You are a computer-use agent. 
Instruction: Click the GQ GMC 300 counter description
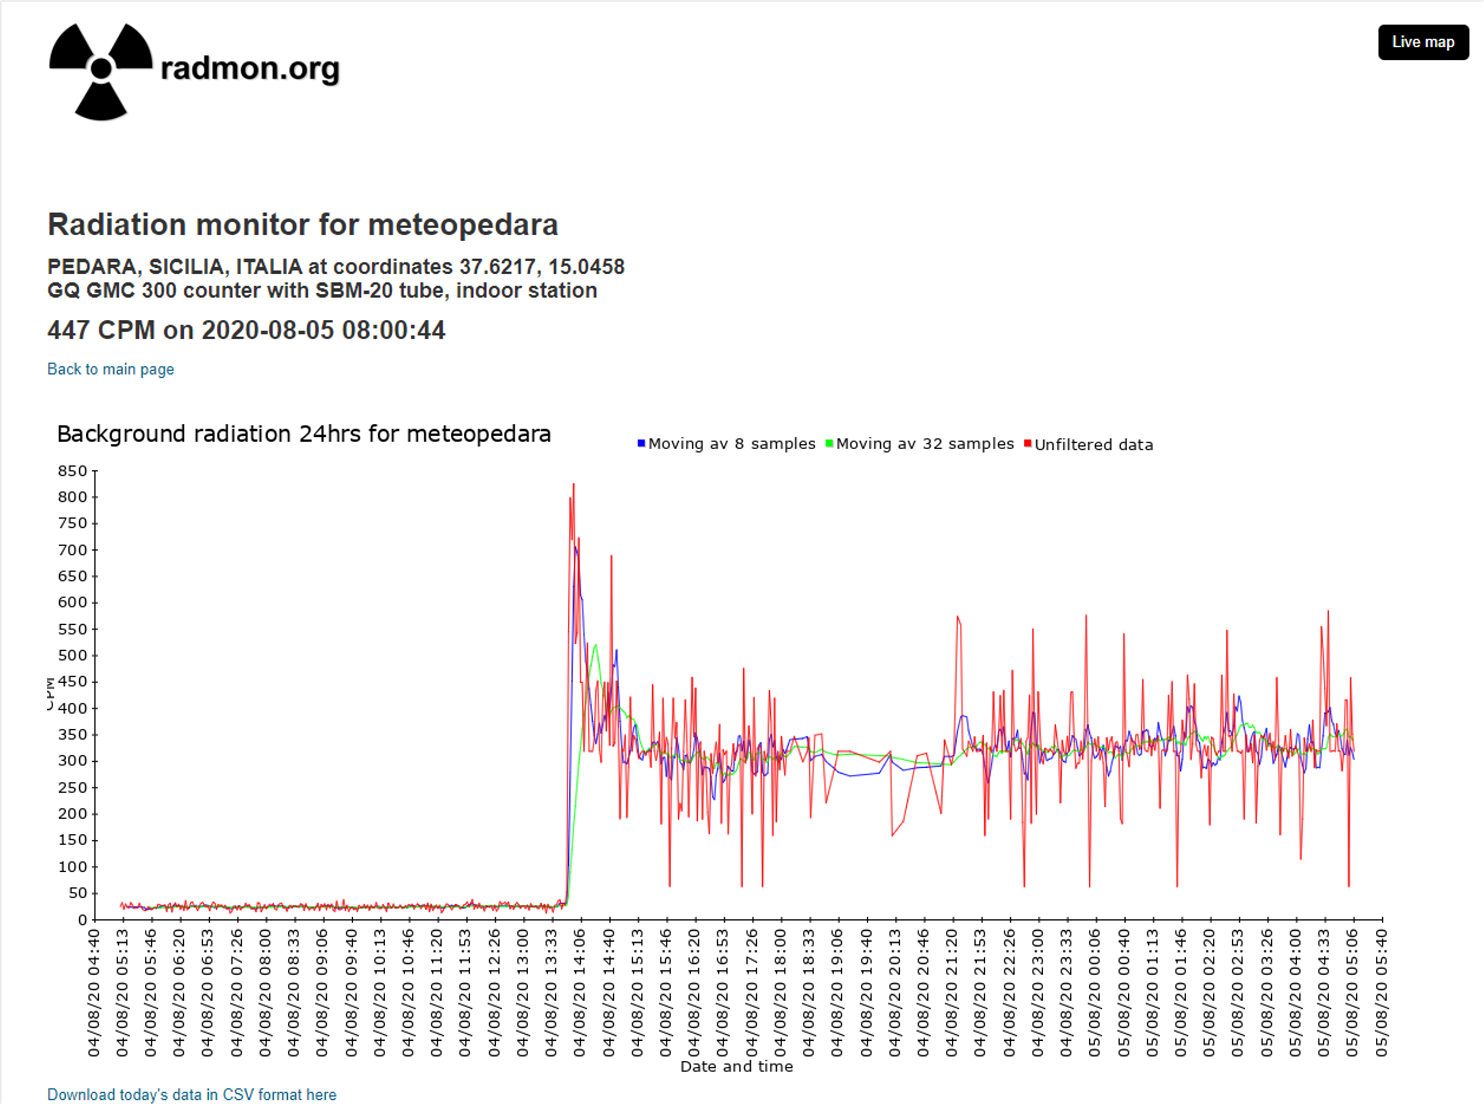[322, 291]
